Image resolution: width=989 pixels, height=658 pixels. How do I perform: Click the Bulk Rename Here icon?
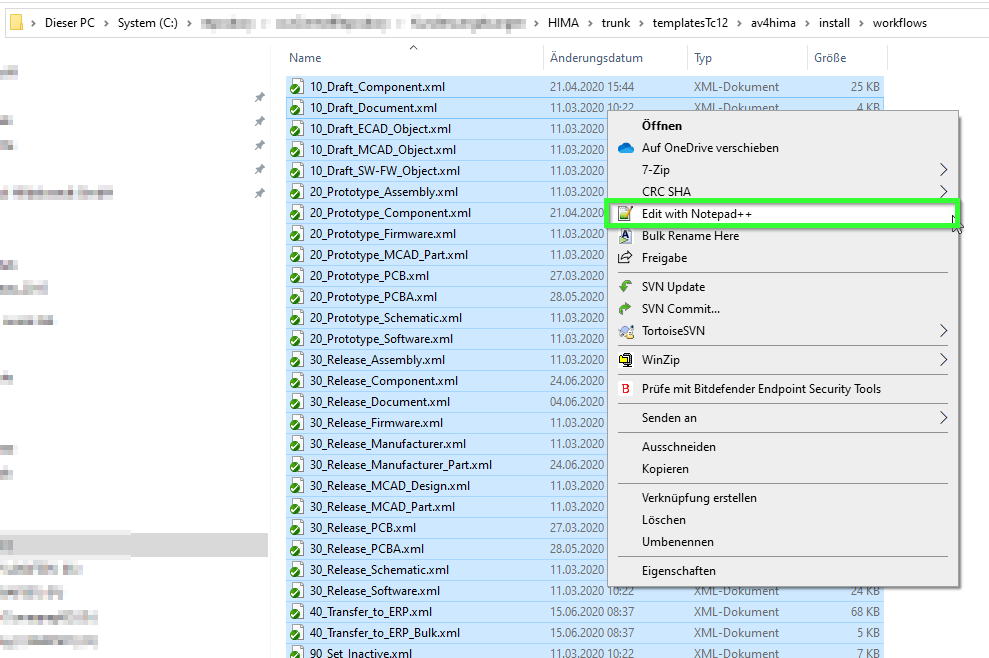tap(626, 236)
